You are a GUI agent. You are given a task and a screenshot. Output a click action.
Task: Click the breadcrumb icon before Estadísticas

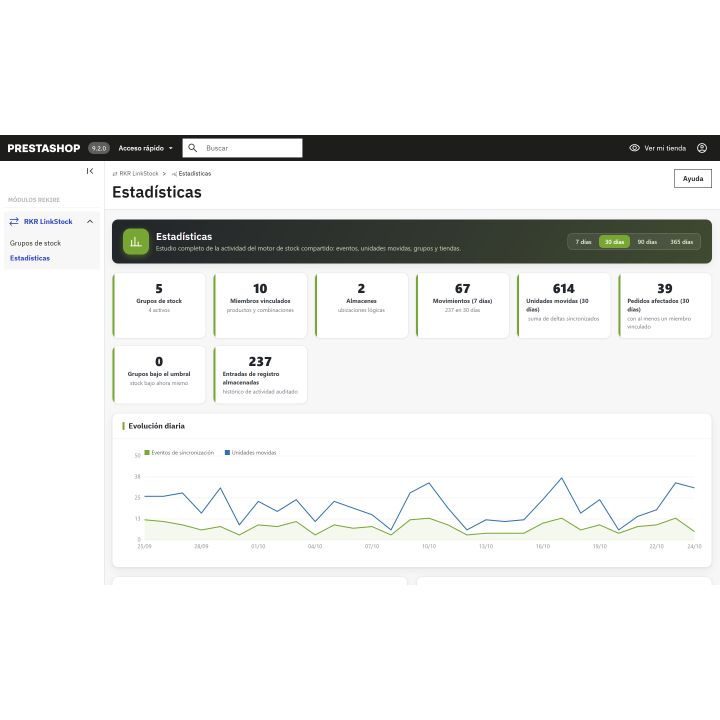174,174
